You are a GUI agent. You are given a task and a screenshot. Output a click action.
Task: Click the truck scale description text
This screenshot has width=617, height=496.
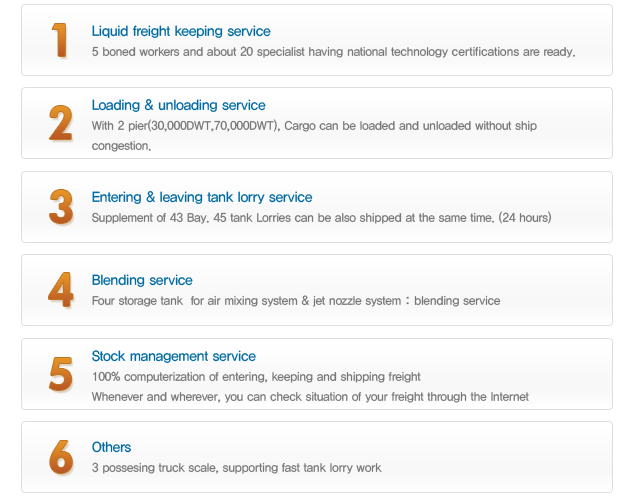[x=236, y=468]
